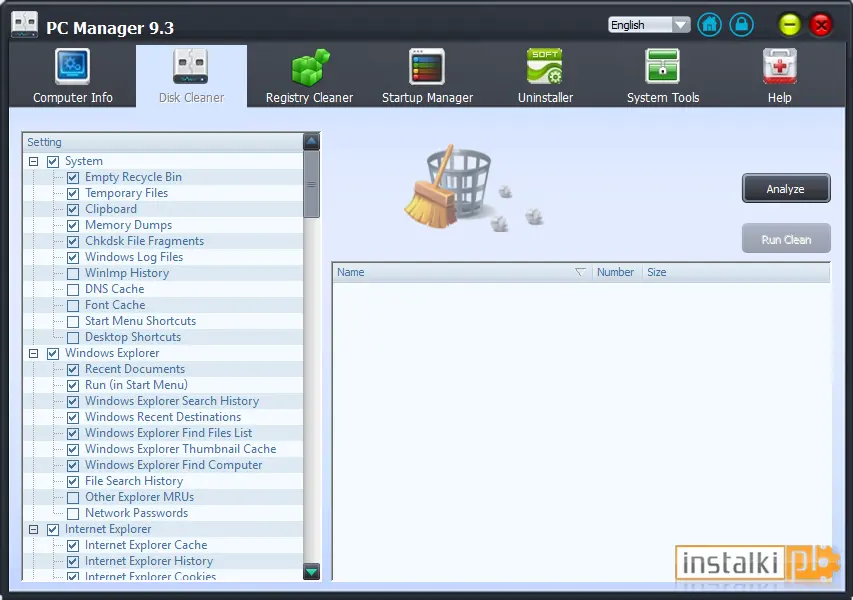Click the Setting scroll down arrow
853x600 pixels.
tap(311, 572)
